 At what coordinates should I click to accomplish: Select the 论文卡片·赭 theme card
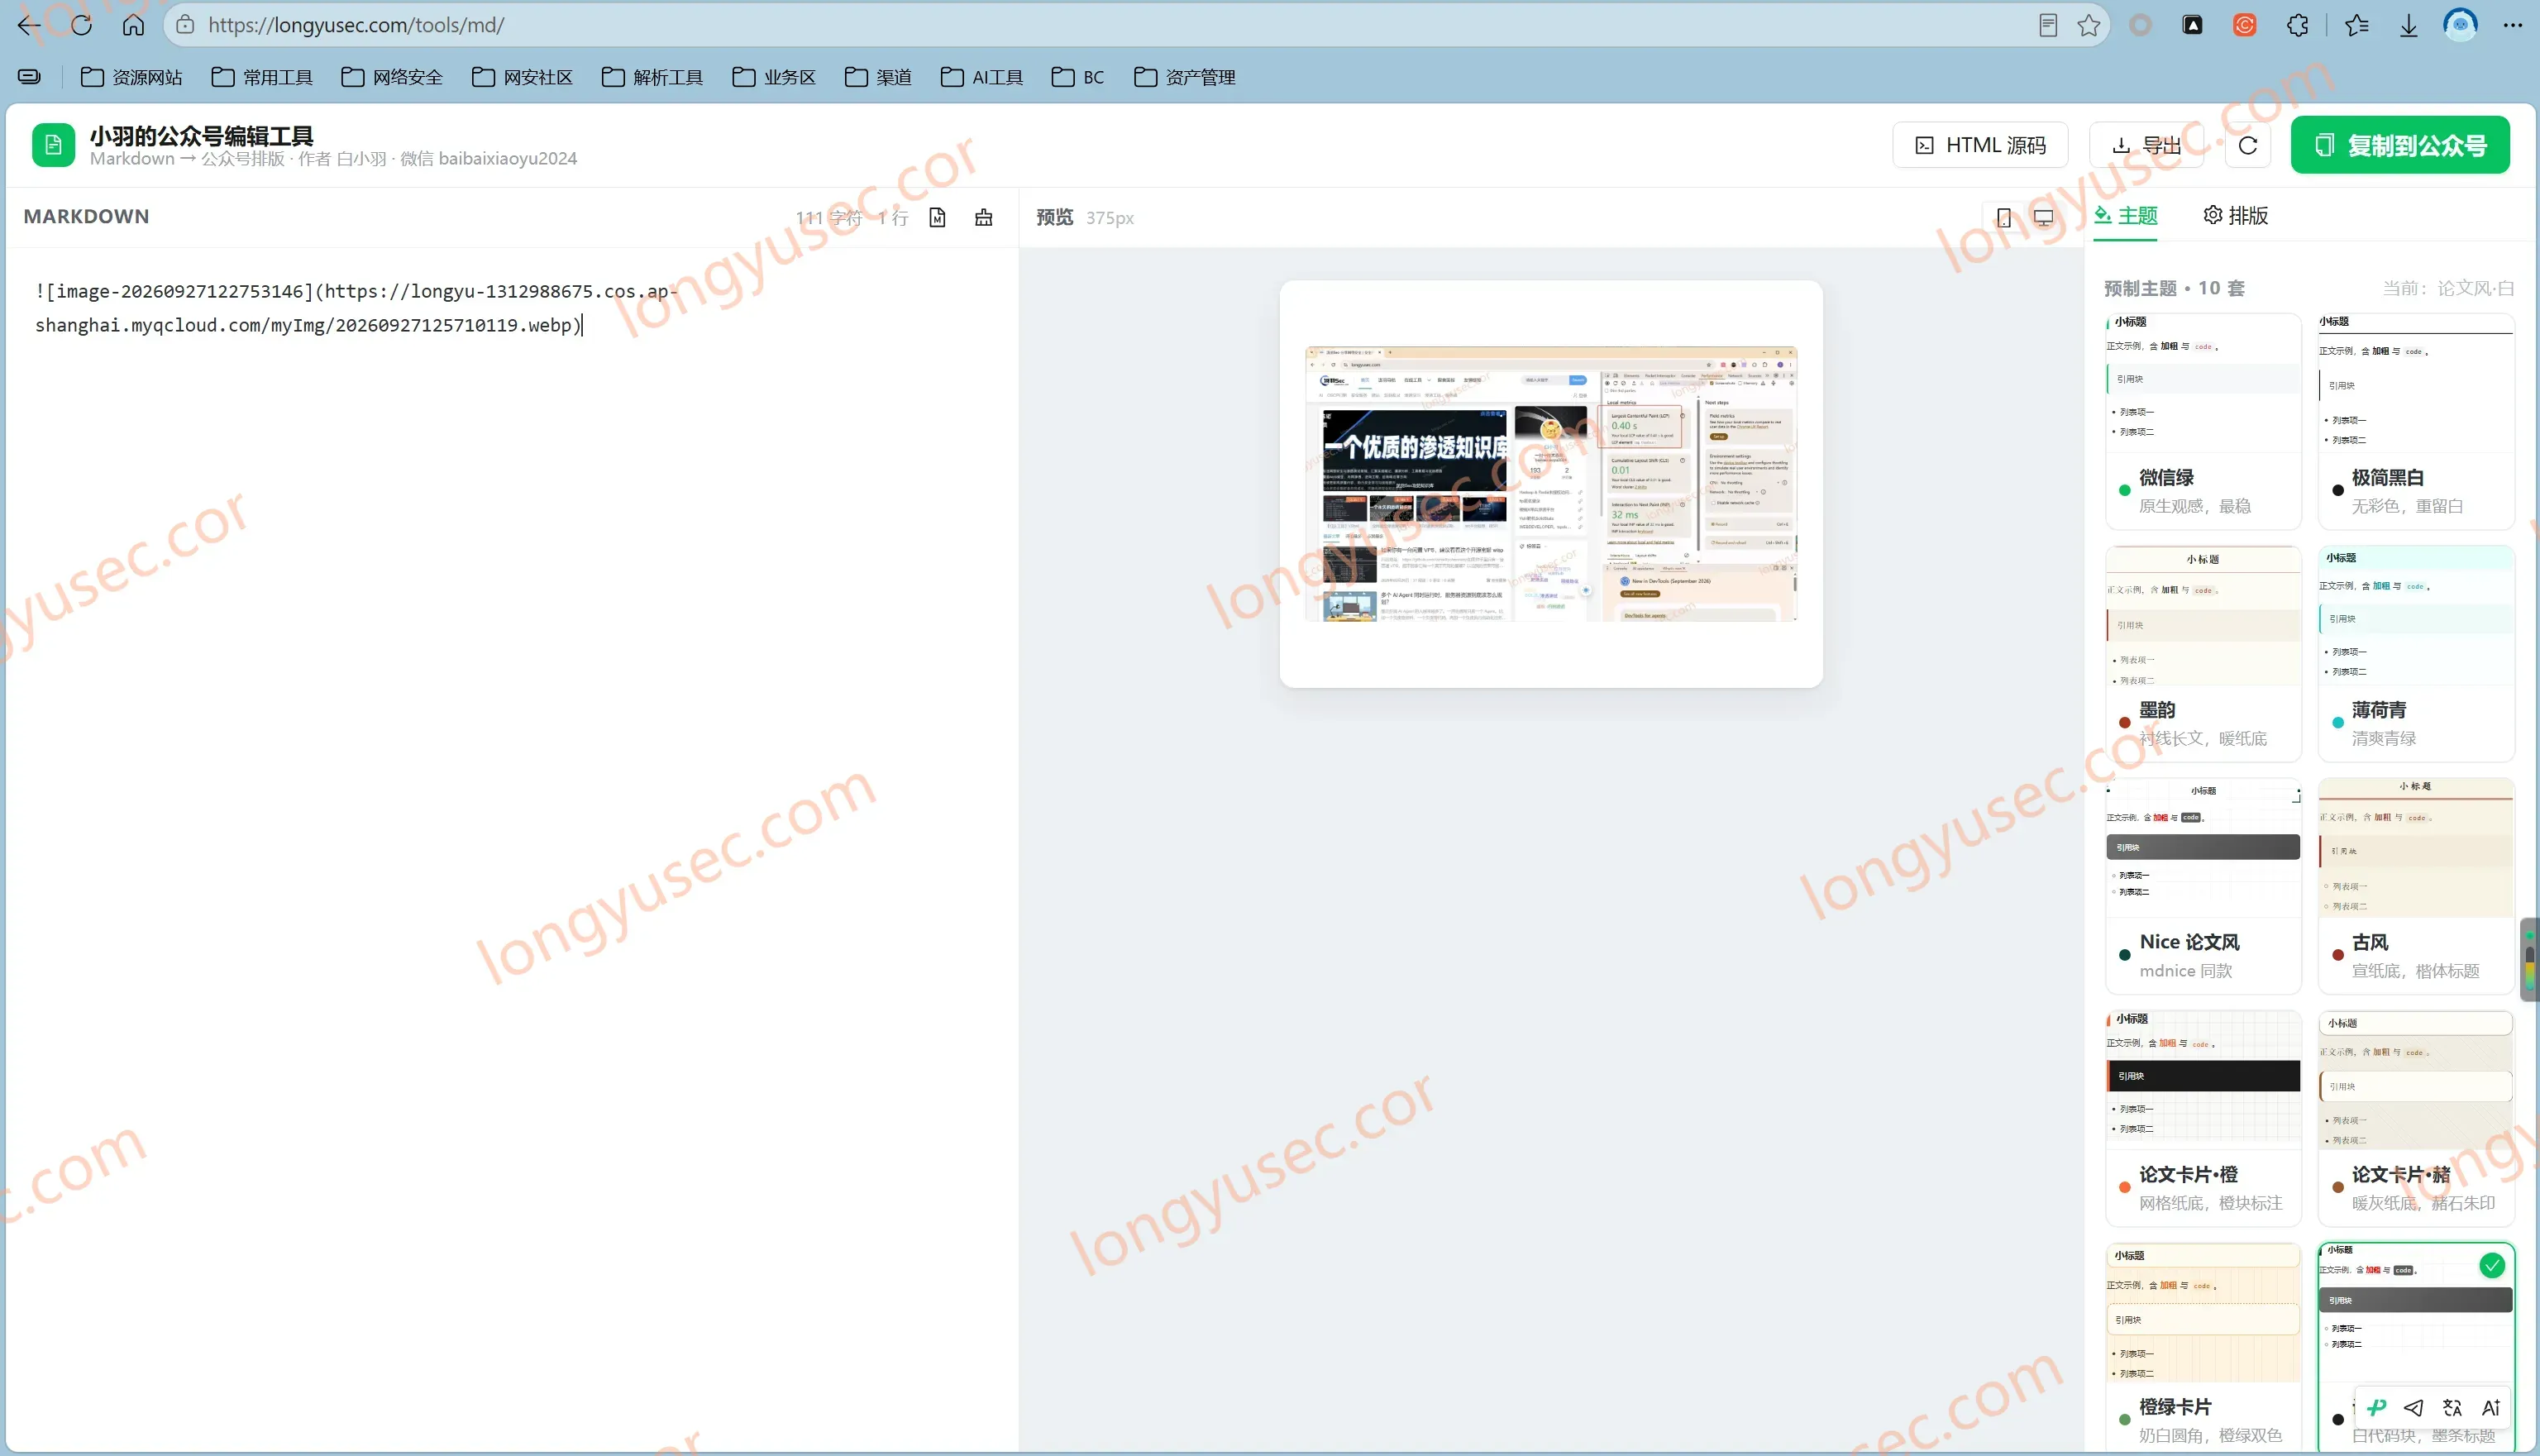(x=2416, y=1118)
